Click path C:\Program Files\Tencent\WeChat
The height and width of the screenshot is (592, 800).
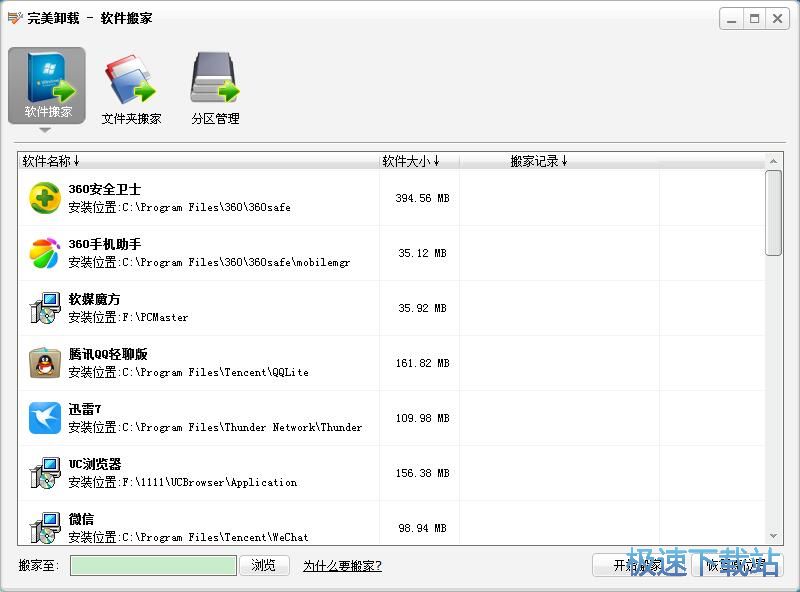(x=215, y=537)
